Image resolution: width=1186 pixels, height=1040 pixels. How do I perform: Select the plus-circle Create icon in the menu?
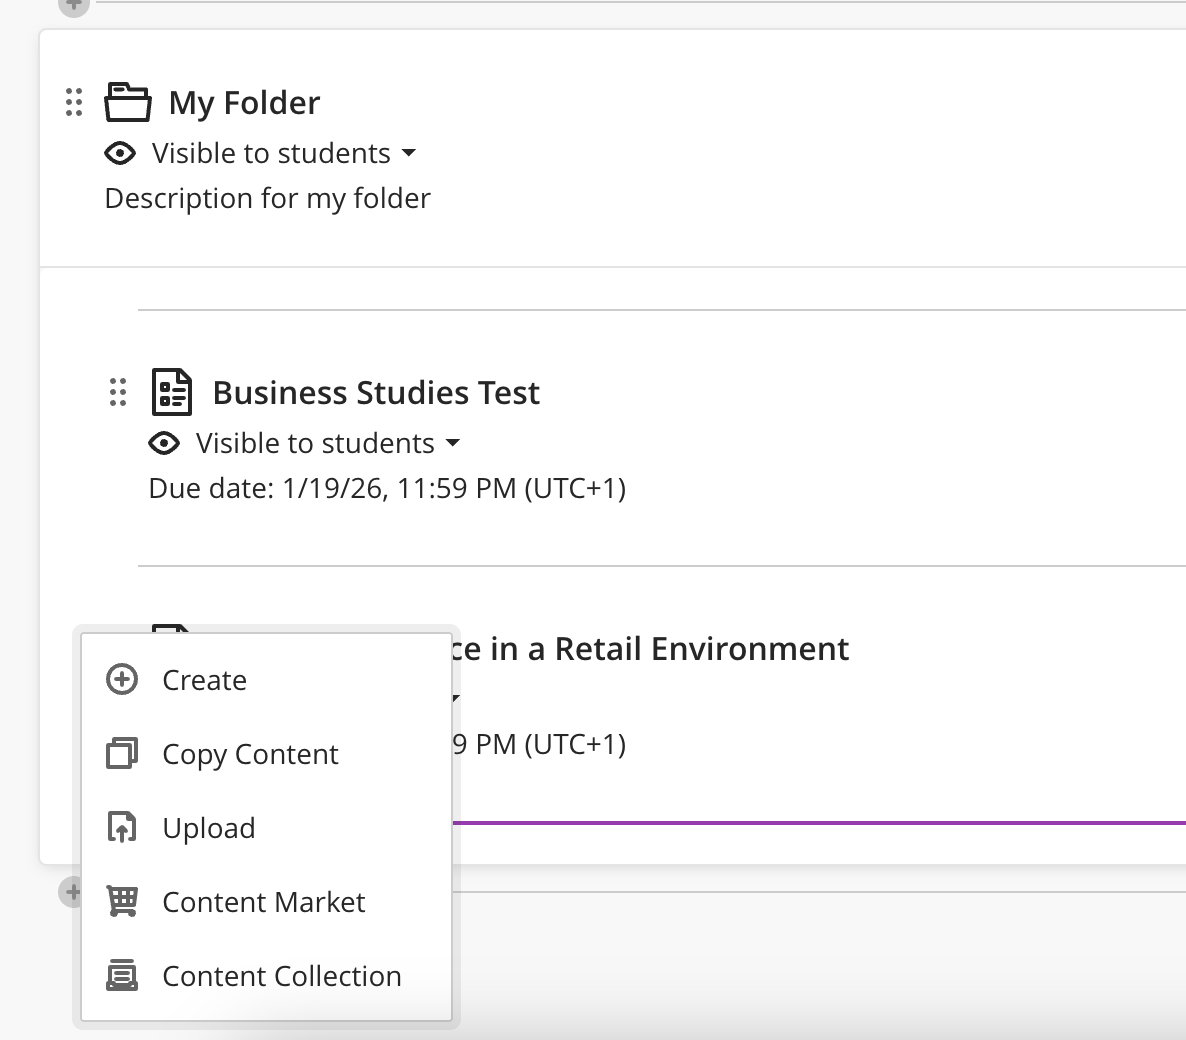pos(120,679)
